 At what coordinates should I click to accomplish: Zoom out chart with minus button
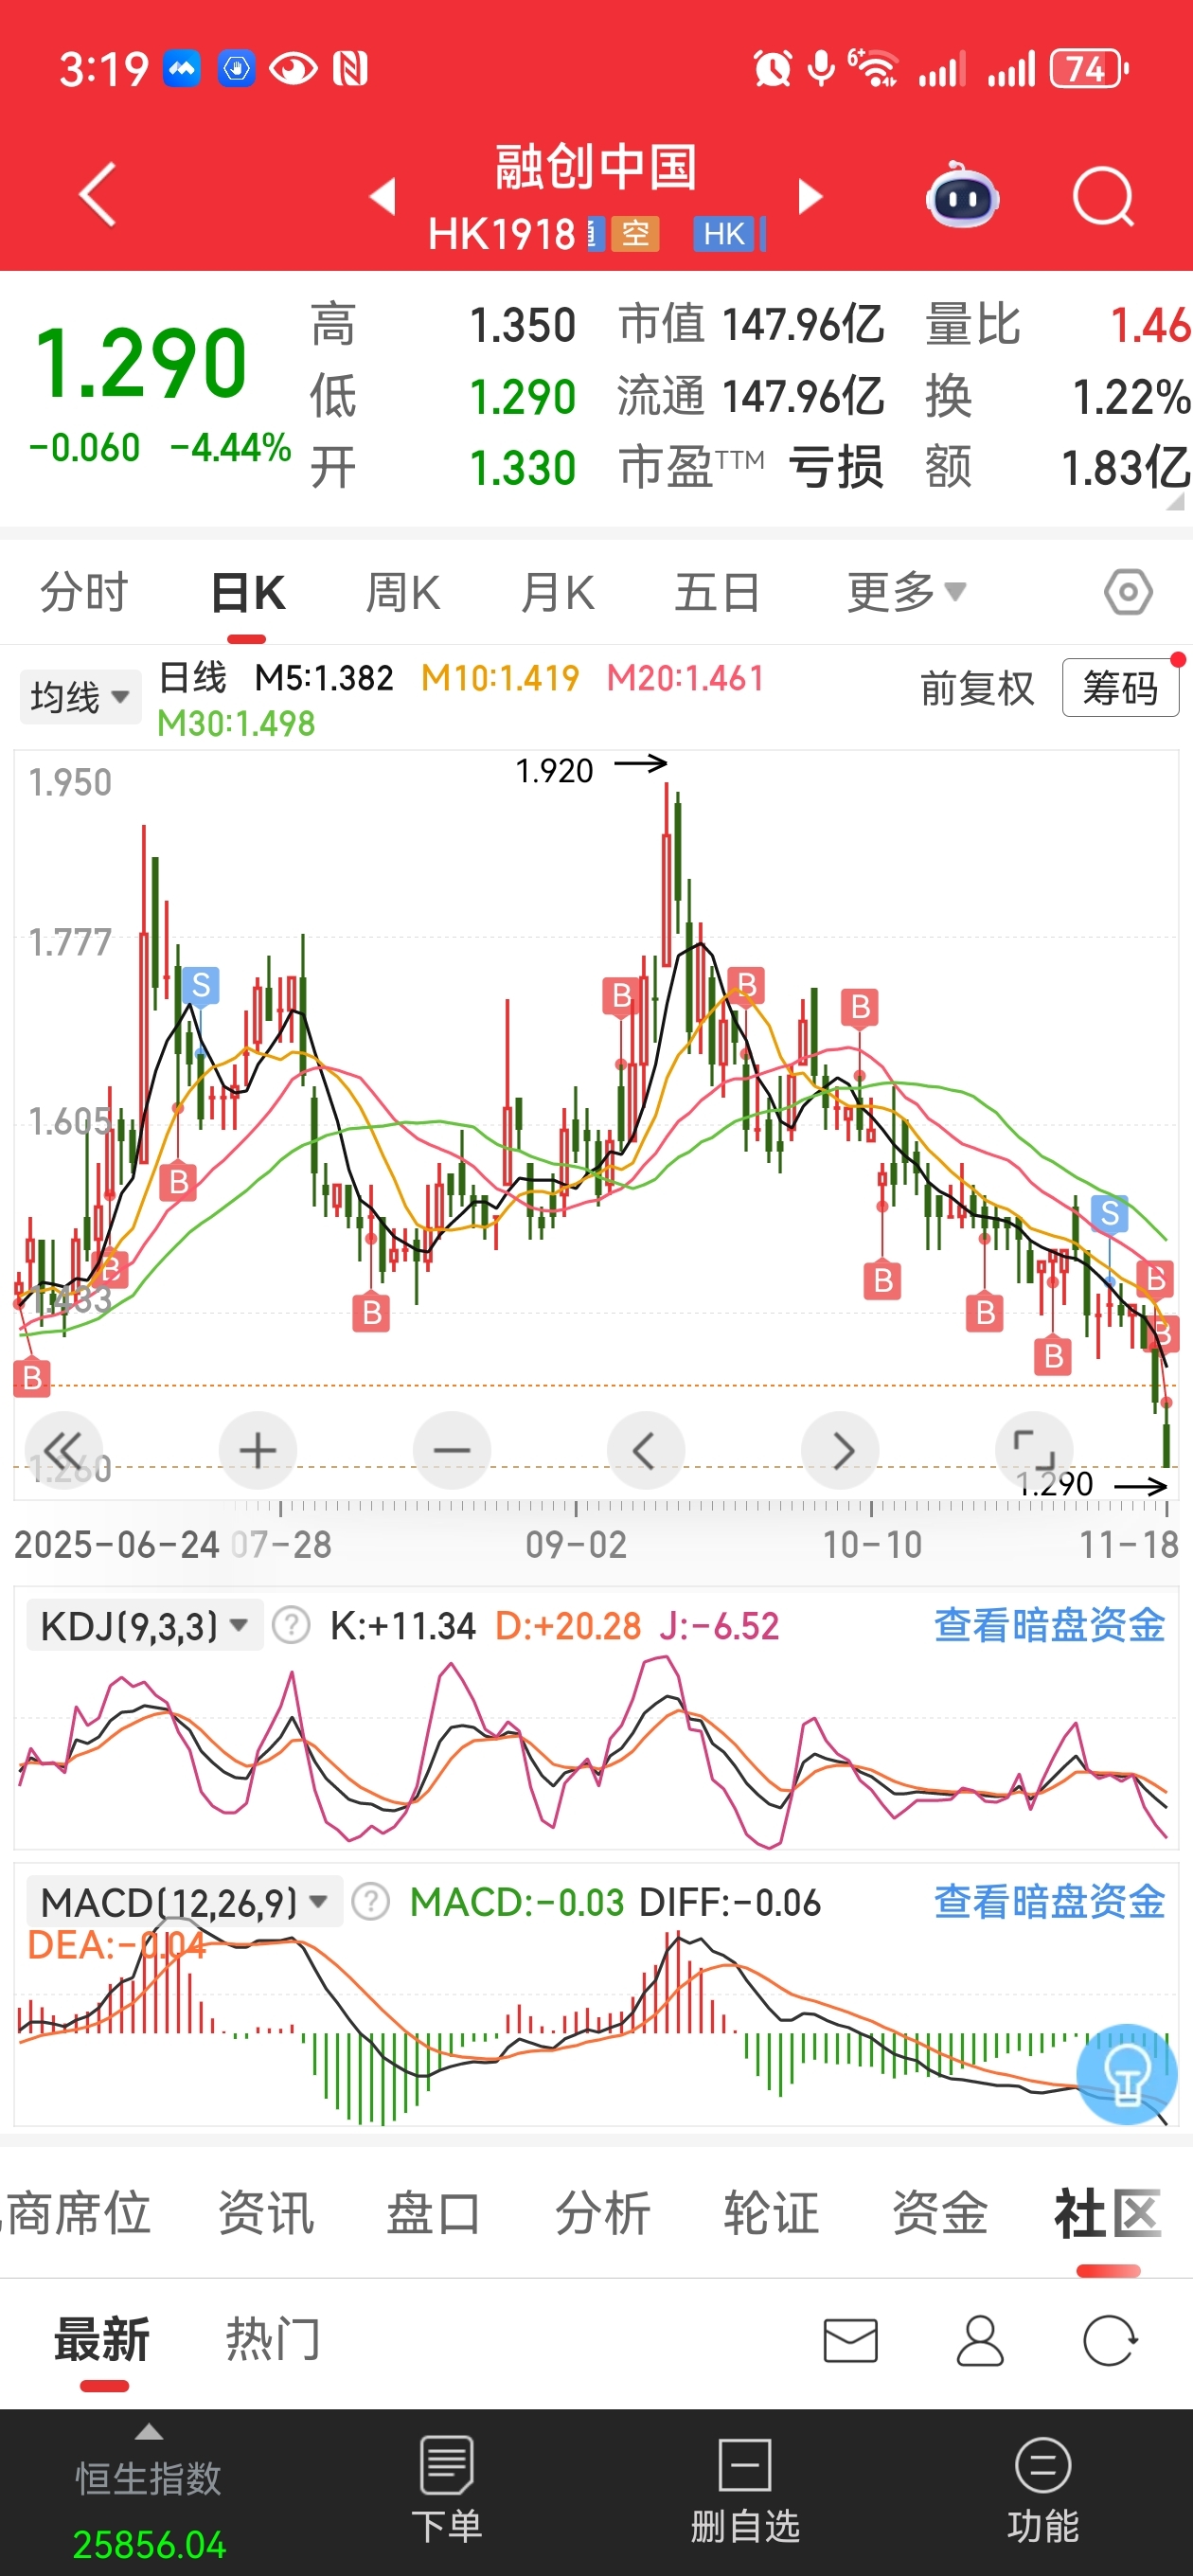(452, 1449)
